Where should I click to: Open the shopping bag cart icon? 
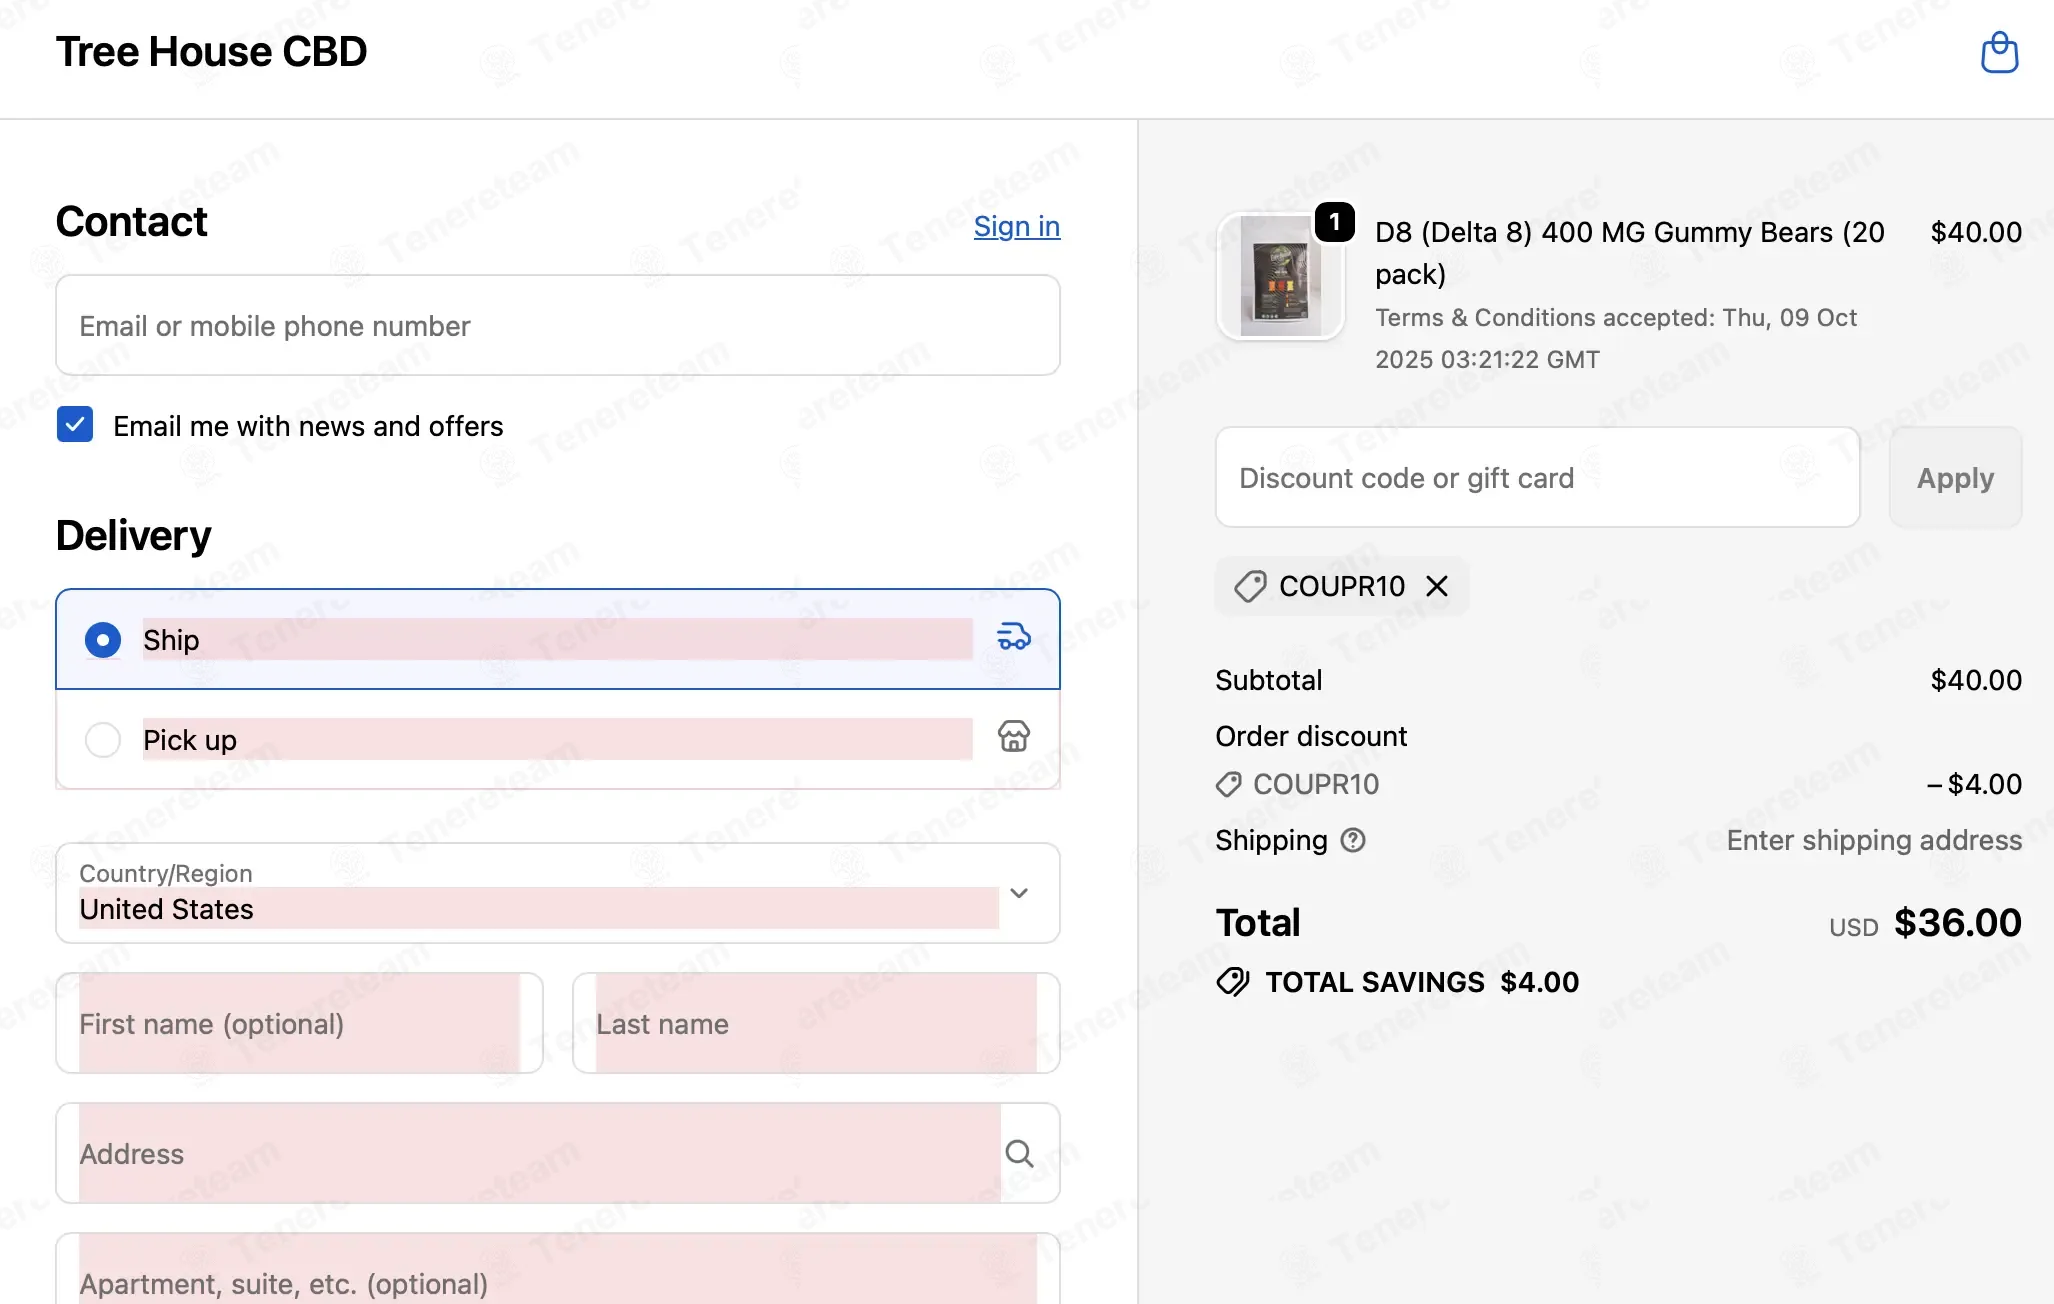click(x=1999, y=52)
